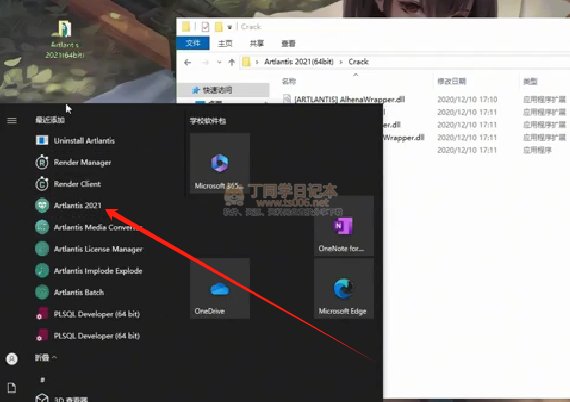This screenshot has height=402, width=570.
Task: Click Crack breadcrumb in address bar
Action: tap(358, 61)
